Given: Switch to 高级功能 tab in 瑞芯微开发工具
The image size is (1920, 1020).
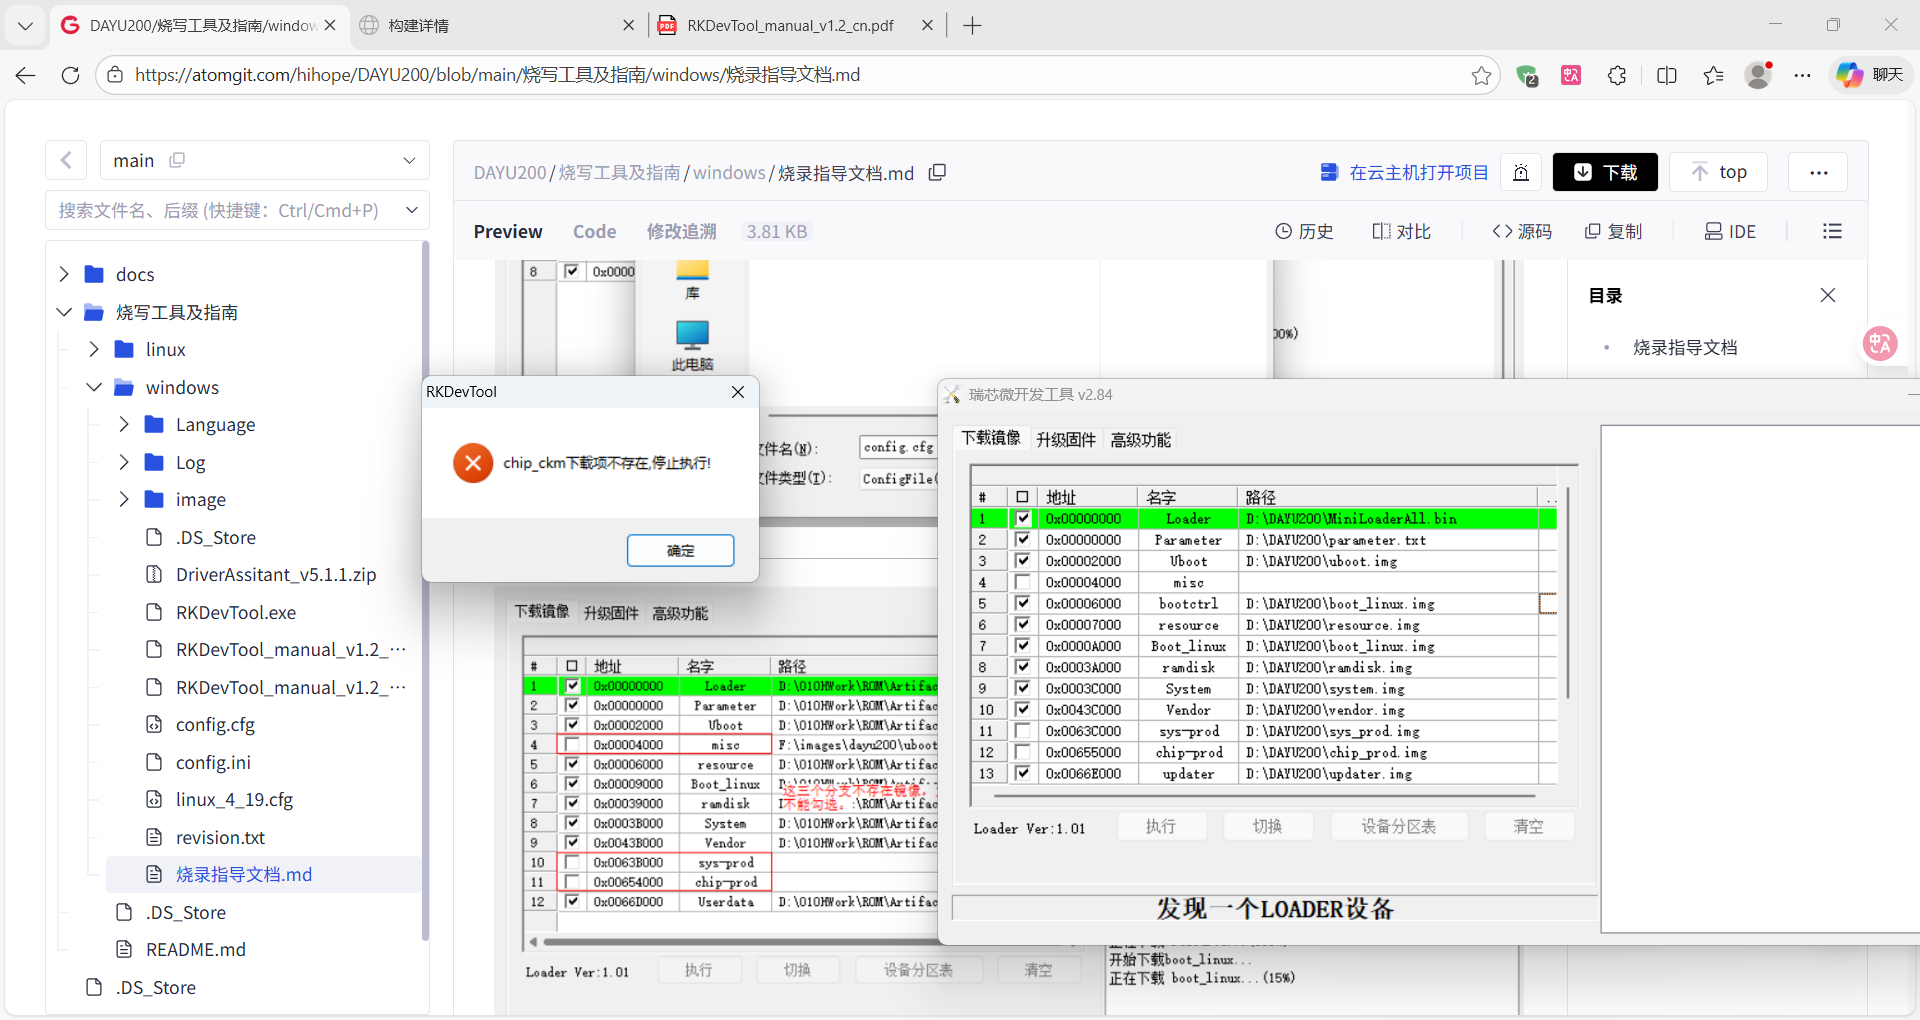Looking at the screenshot, I should (1140, 439).
